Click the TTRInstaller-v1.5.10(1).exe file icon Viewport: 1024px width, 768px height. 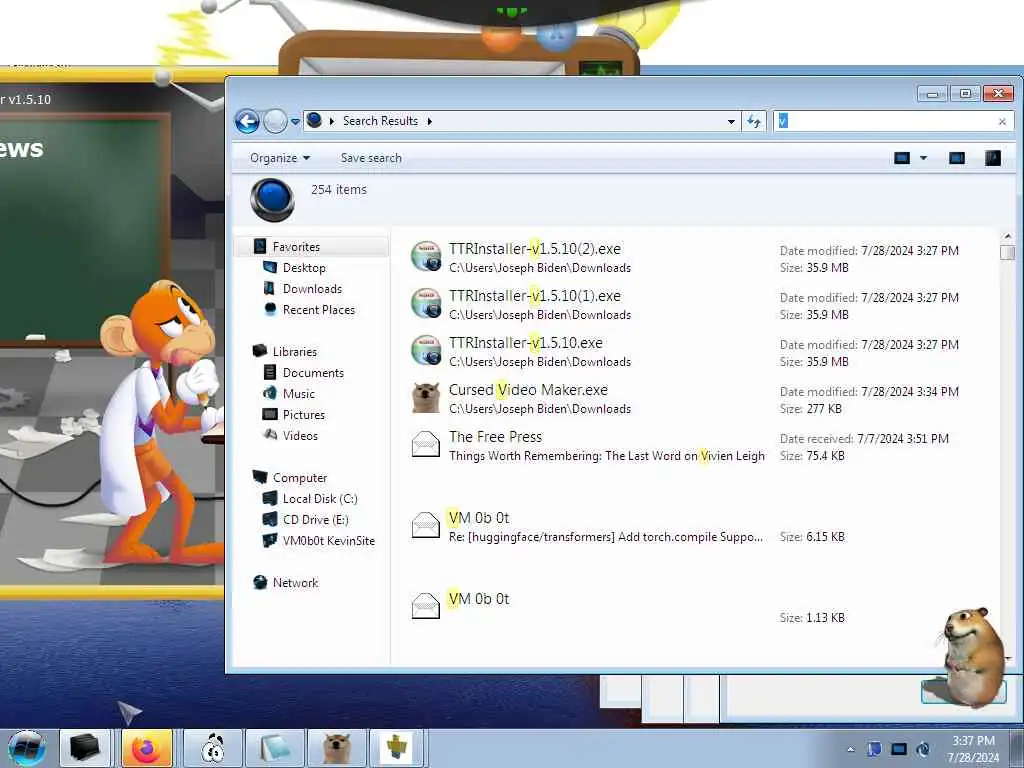(x=426, y=303)
